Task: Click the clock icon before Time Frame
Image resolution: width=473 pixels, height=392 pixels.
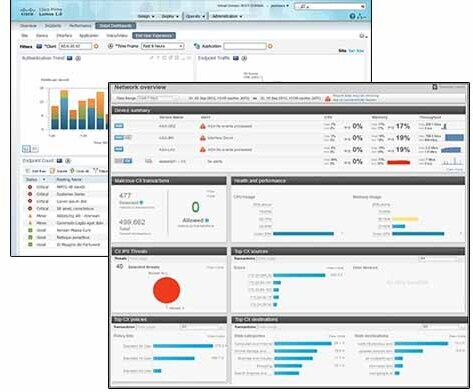Action: (111, 46)
